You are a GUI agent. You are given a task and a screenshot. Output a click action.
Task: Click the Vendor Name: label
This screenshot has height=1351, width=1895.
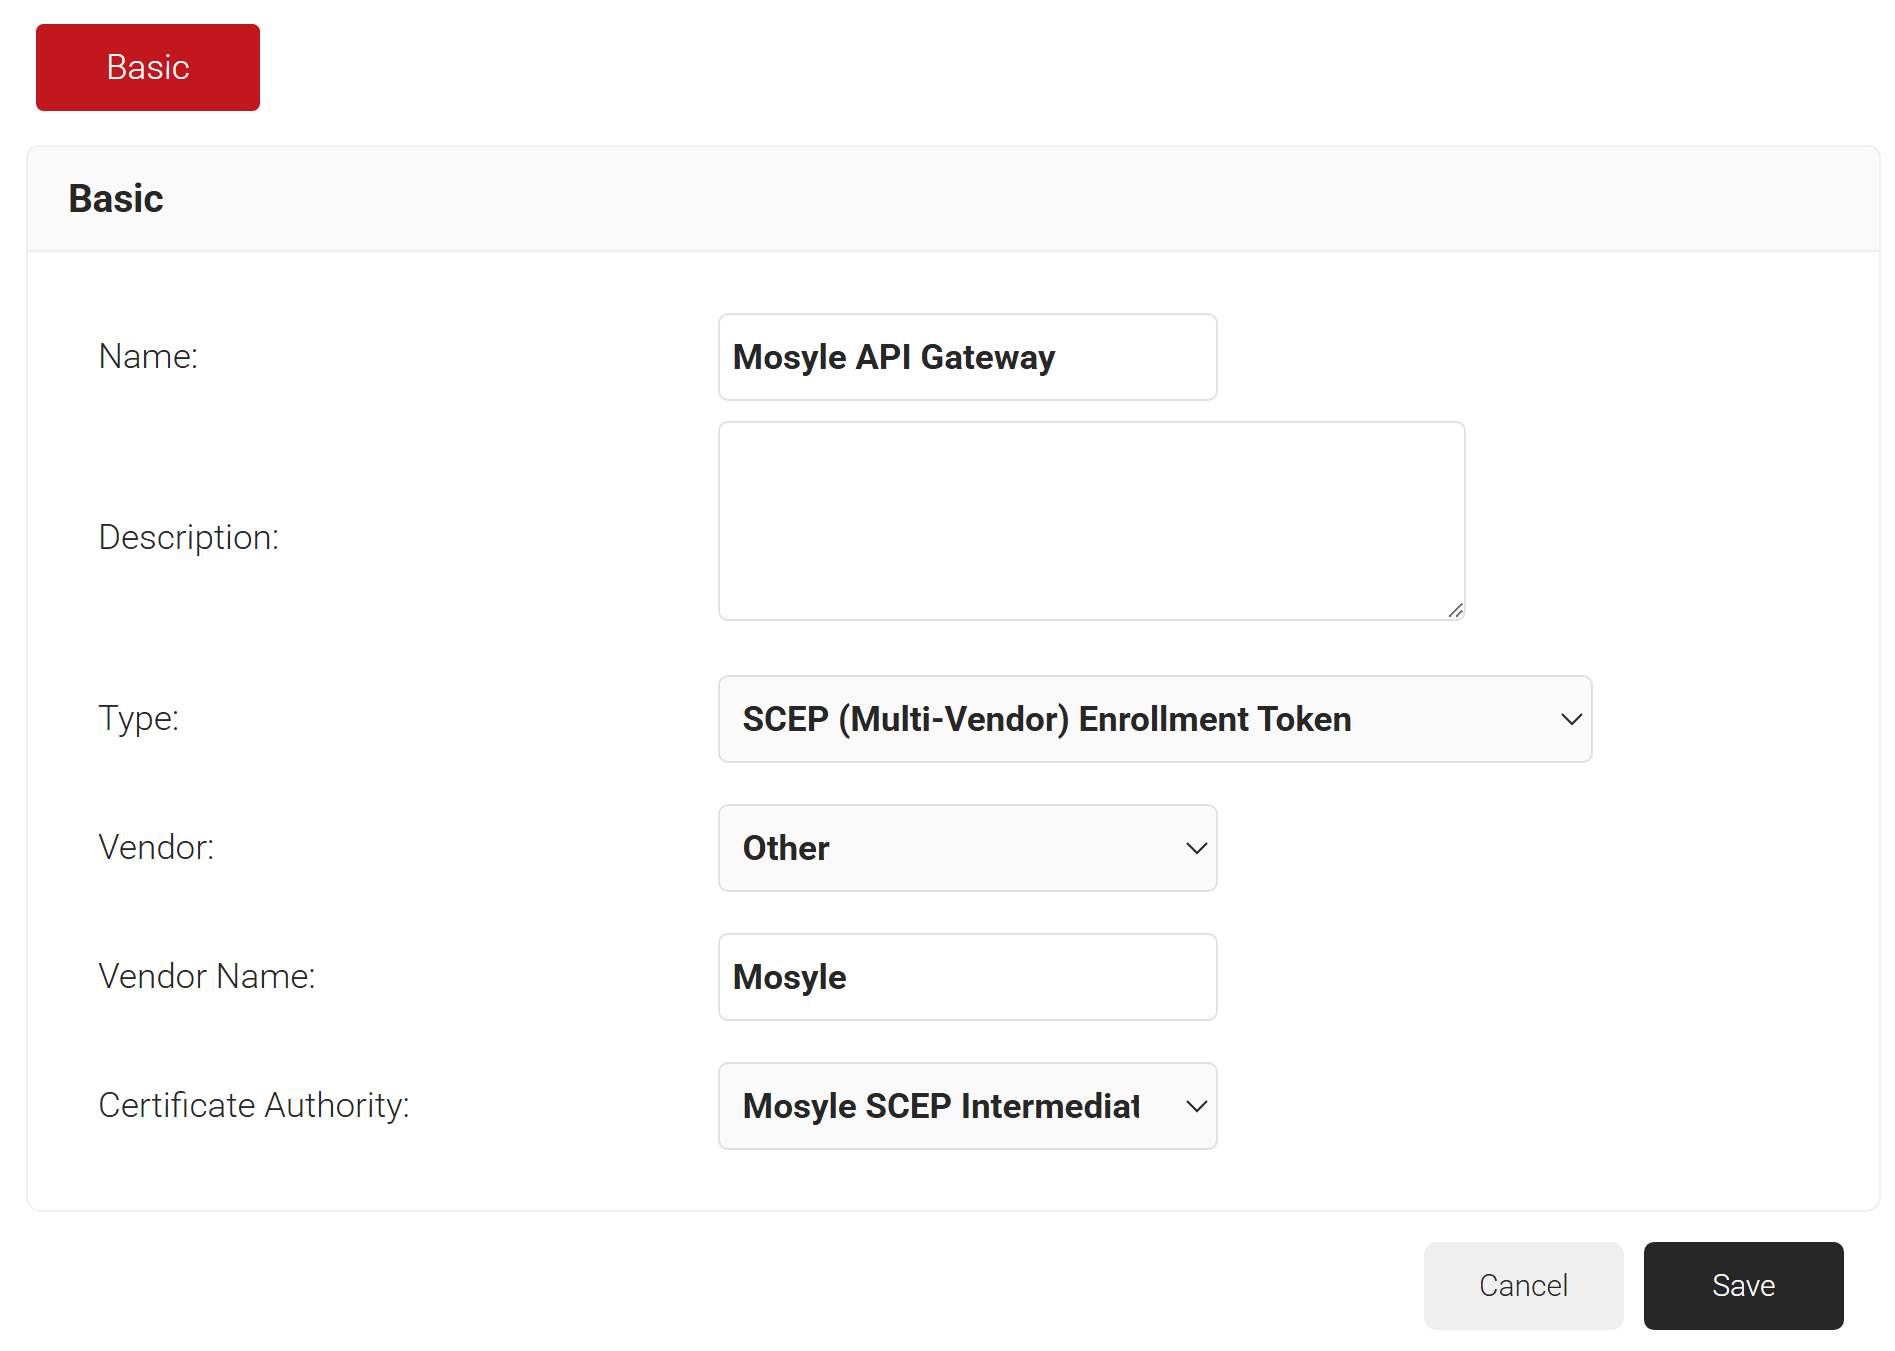207,976
